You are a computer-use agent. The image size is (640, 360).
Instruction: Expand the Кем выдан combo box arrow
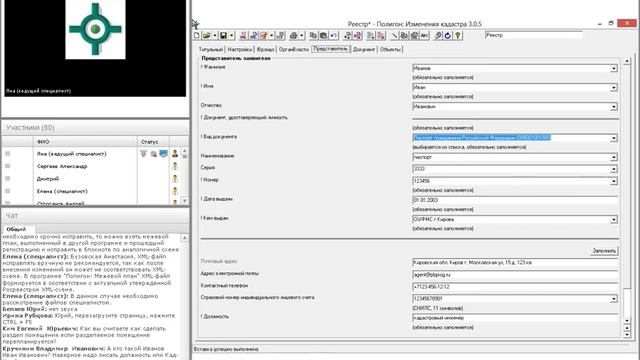pyautogui.click(x=613, y=220)
